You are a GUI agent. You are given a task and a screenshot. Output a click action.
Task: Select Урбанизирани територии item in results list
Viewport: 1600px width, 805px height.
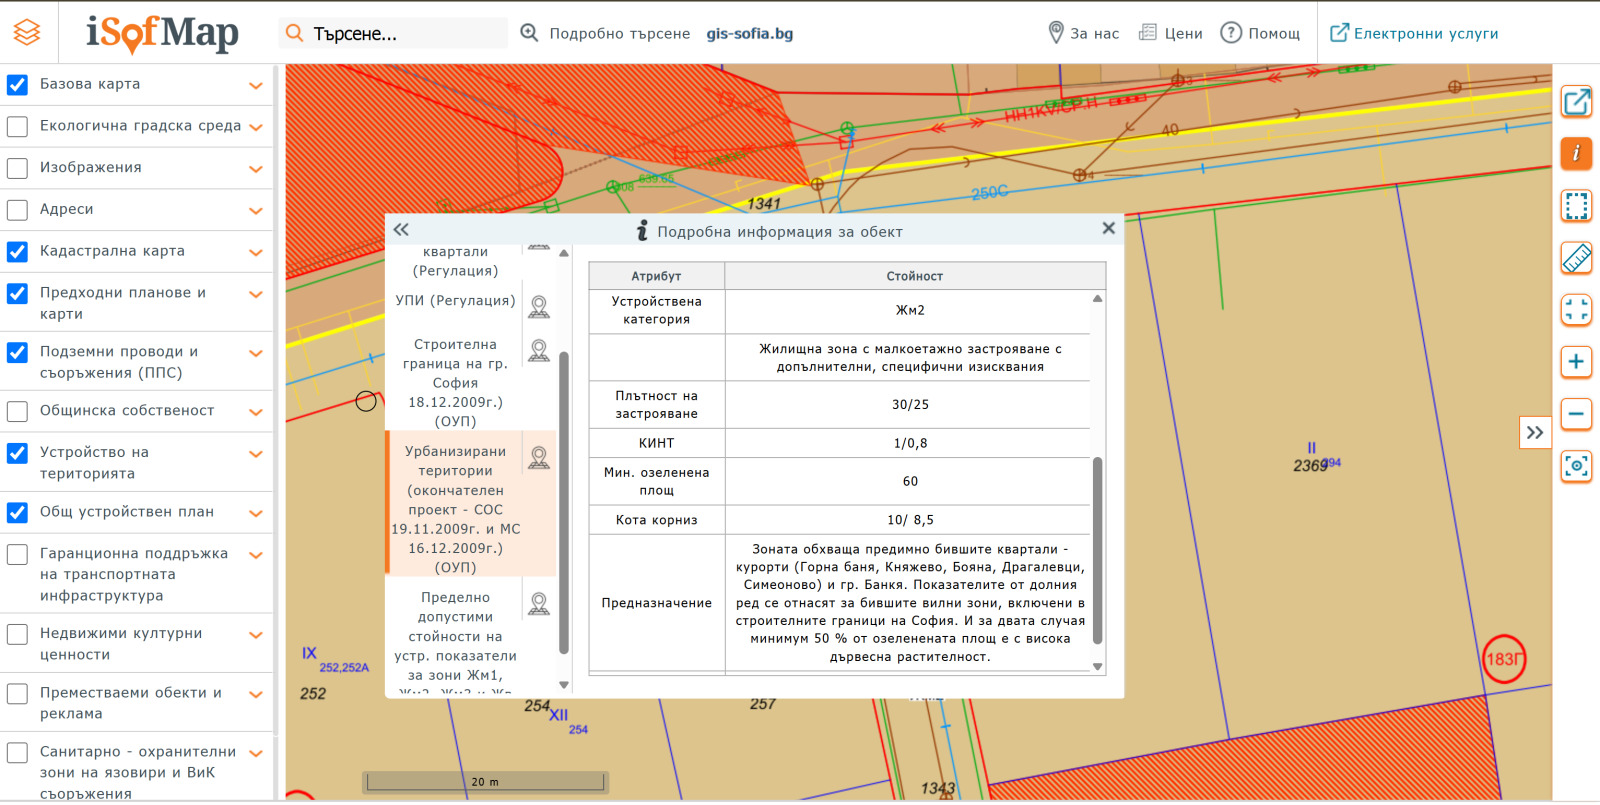tap(455, 509)
